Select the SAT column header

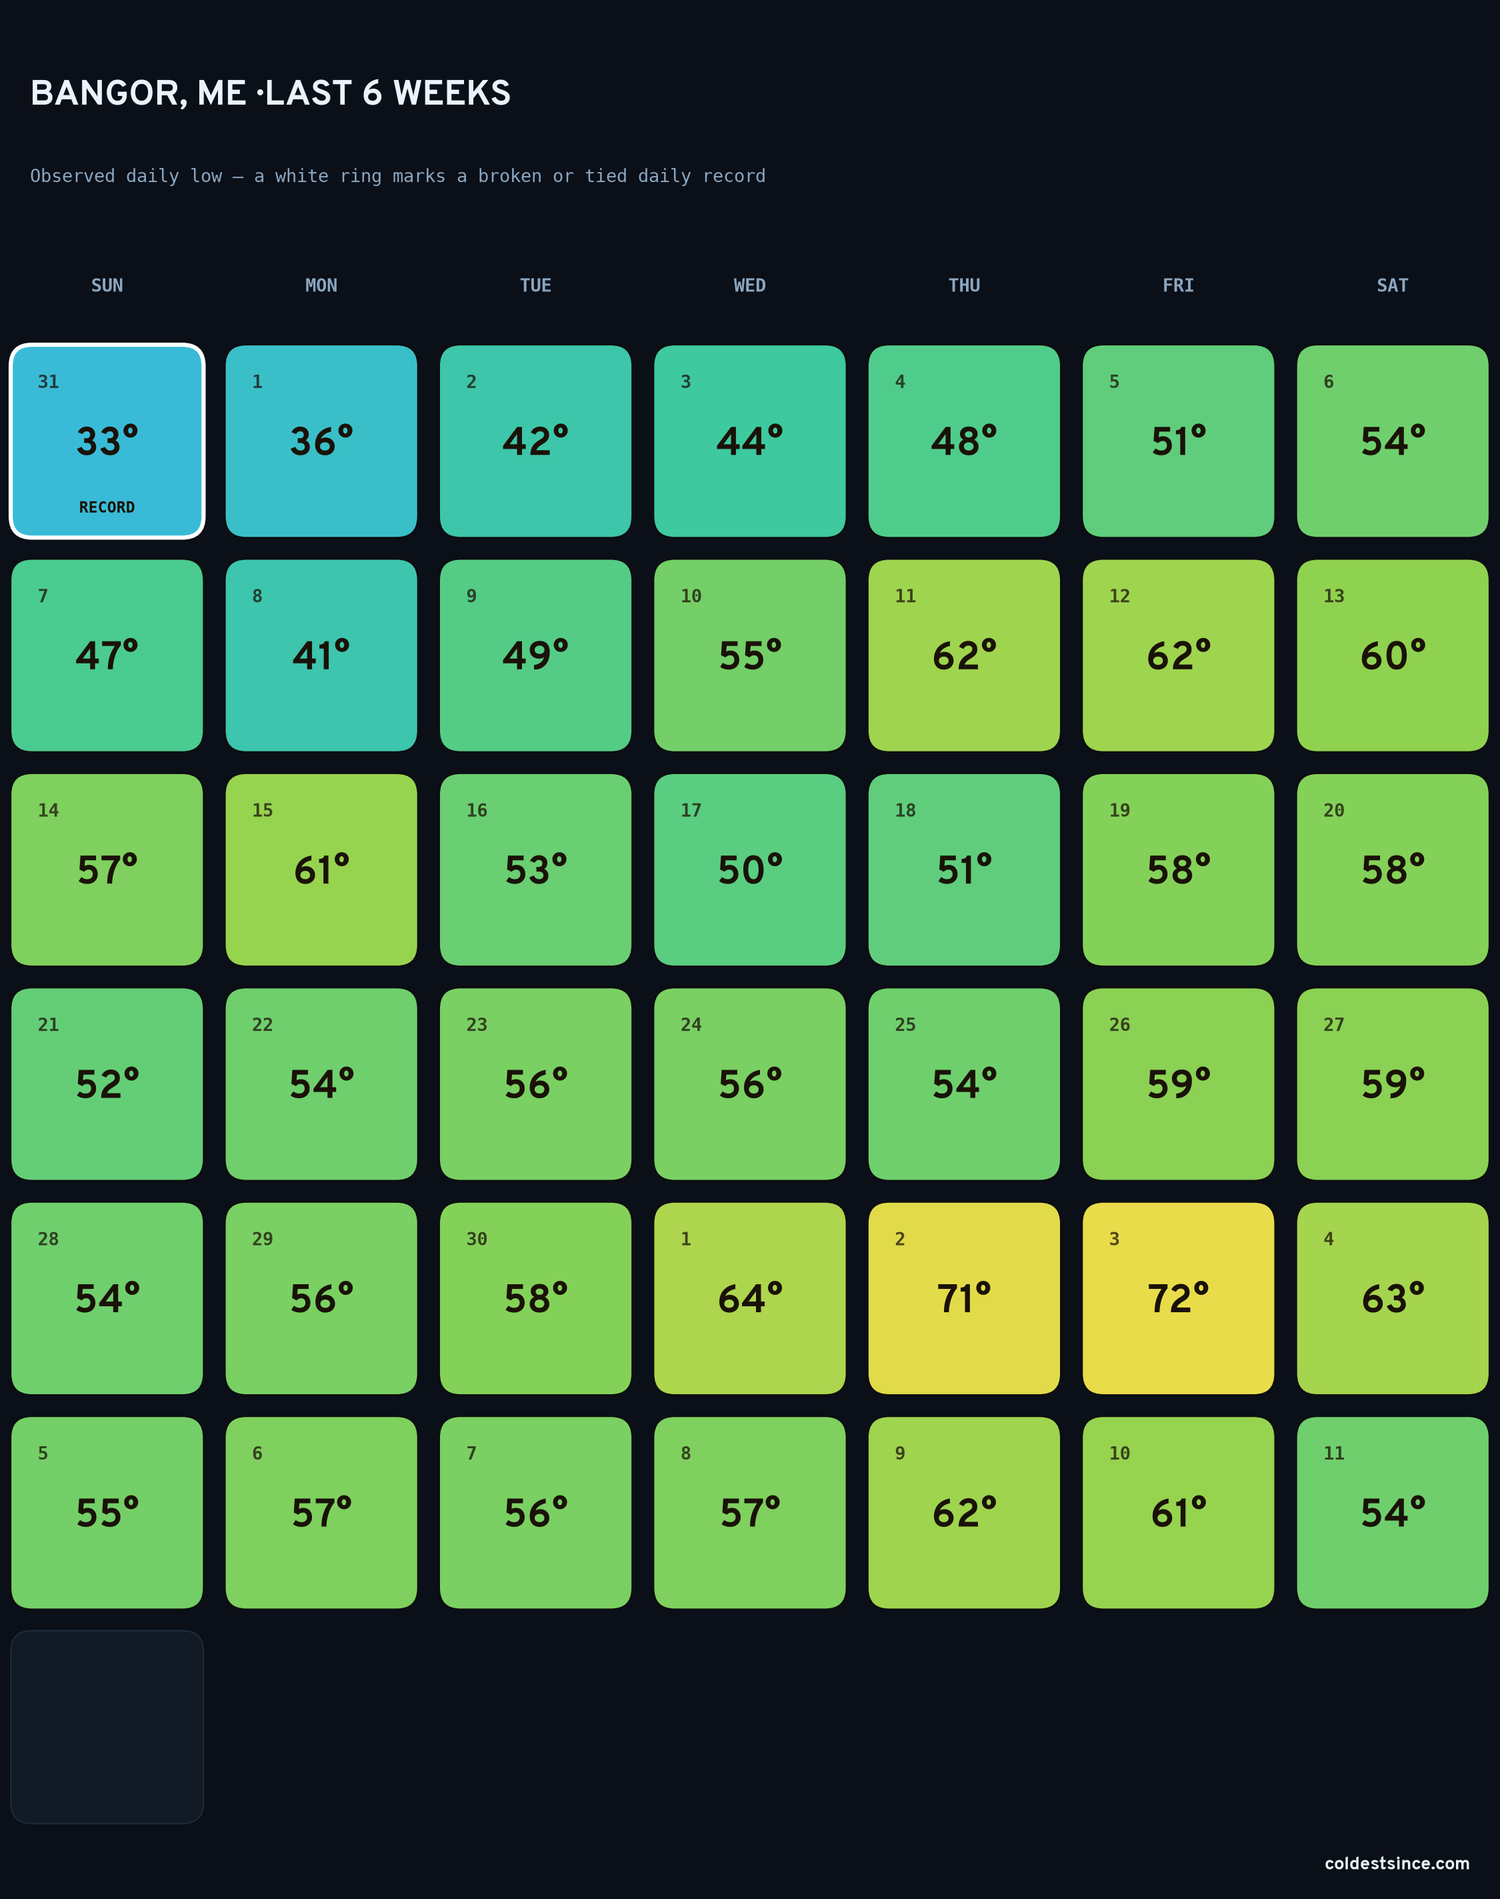click(1392, 285)
